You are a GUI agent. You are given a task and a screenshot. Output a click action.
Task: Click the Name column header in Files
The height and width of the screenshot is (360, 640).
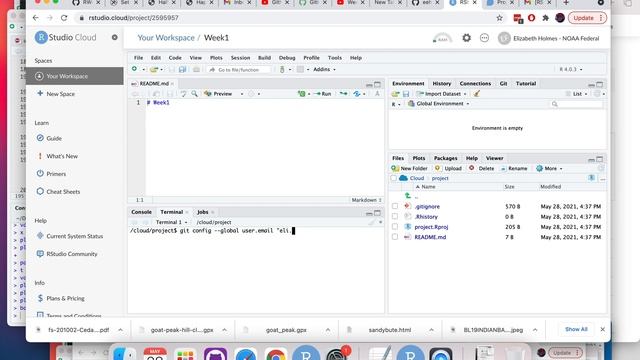point(428,187)
